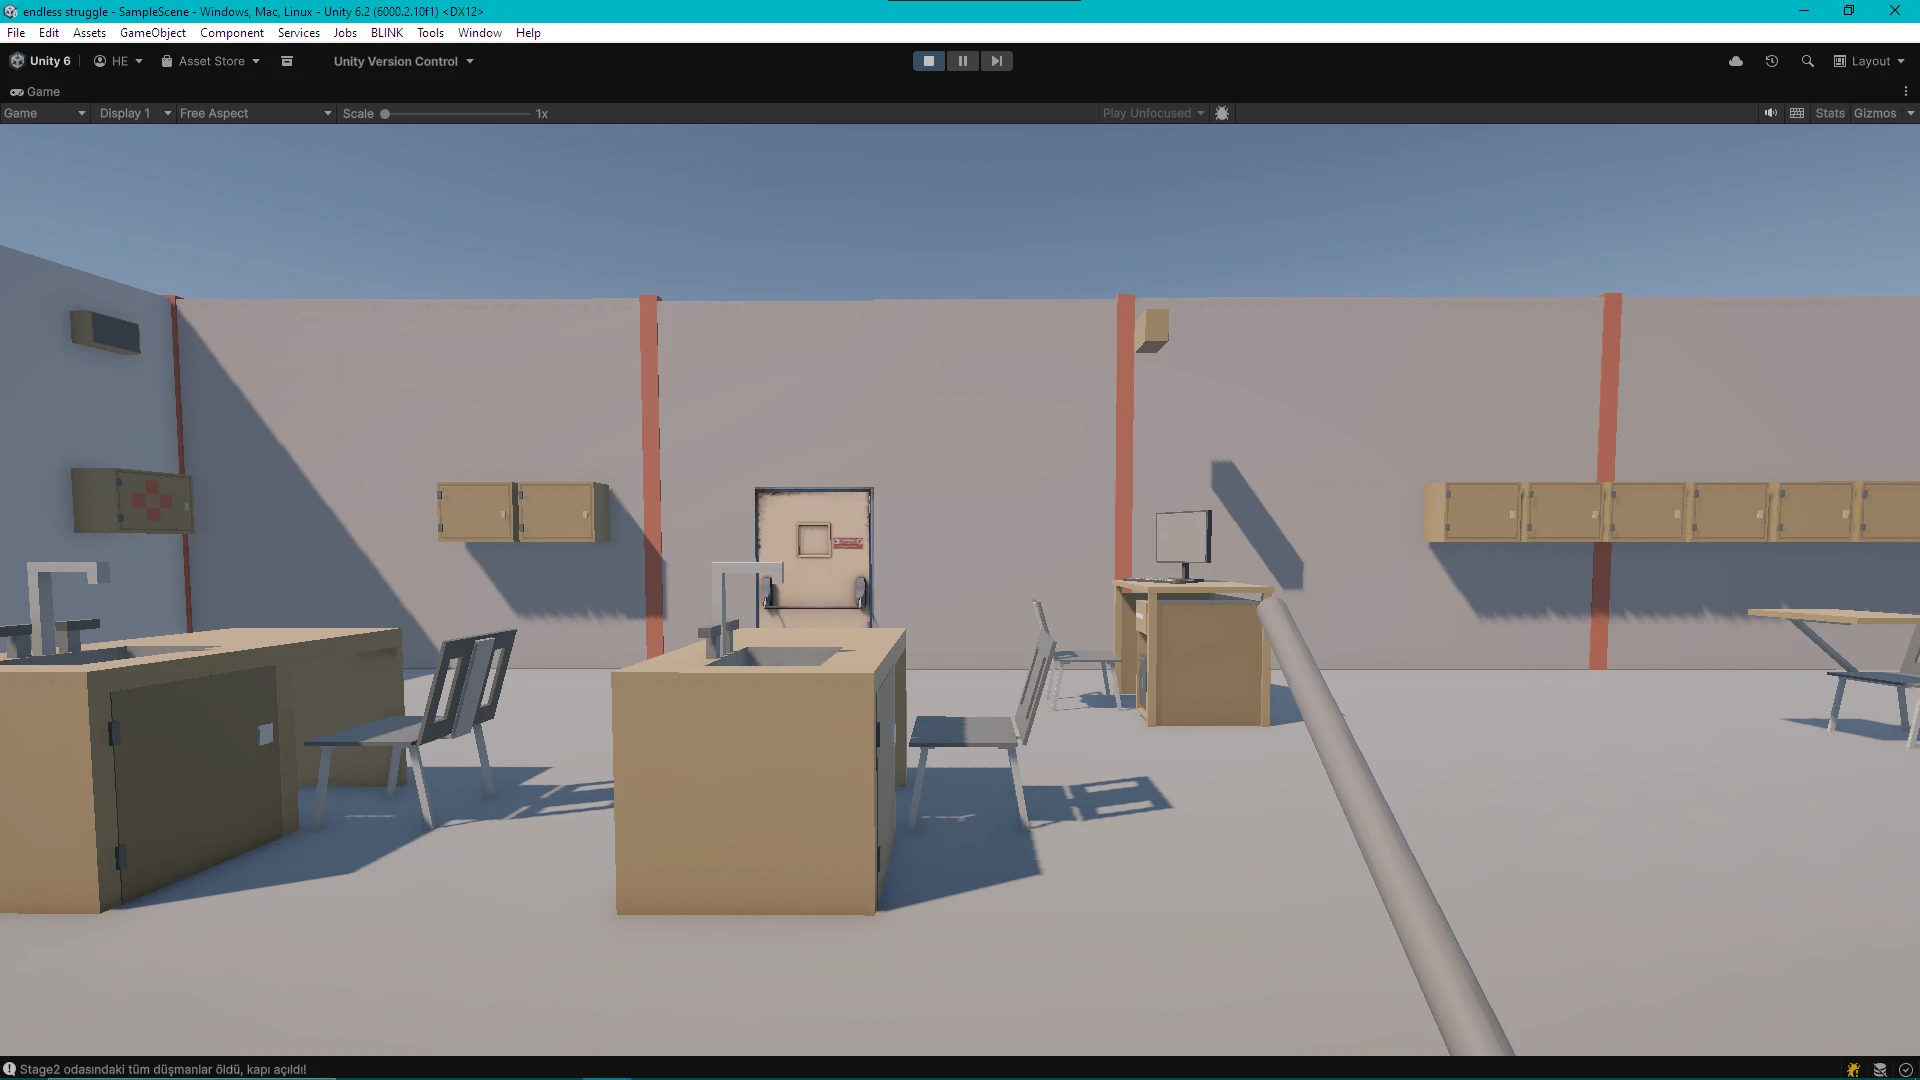Open the Undo History icon
This screenshot has height=1080, width=1920.
1772,61
